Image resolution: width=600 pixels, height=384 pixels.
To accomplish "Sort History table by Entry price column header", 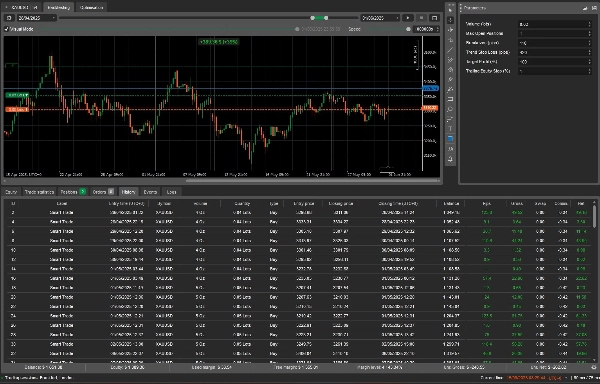I will point(304,203).
